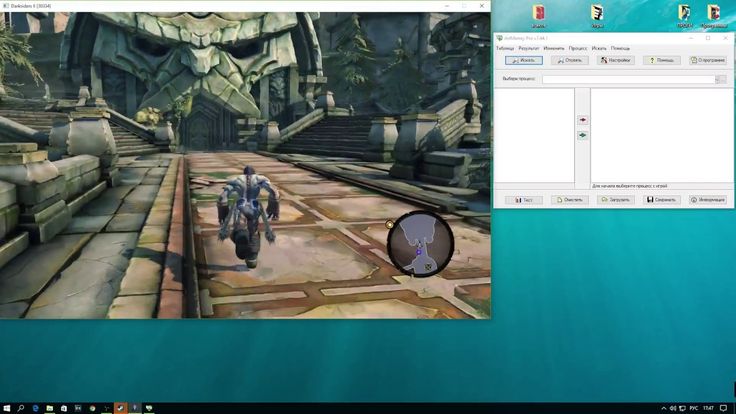Viewport: 736px width, 414px height.
Task: Minimize the ArtMoney window
Action: pos(691,38)
